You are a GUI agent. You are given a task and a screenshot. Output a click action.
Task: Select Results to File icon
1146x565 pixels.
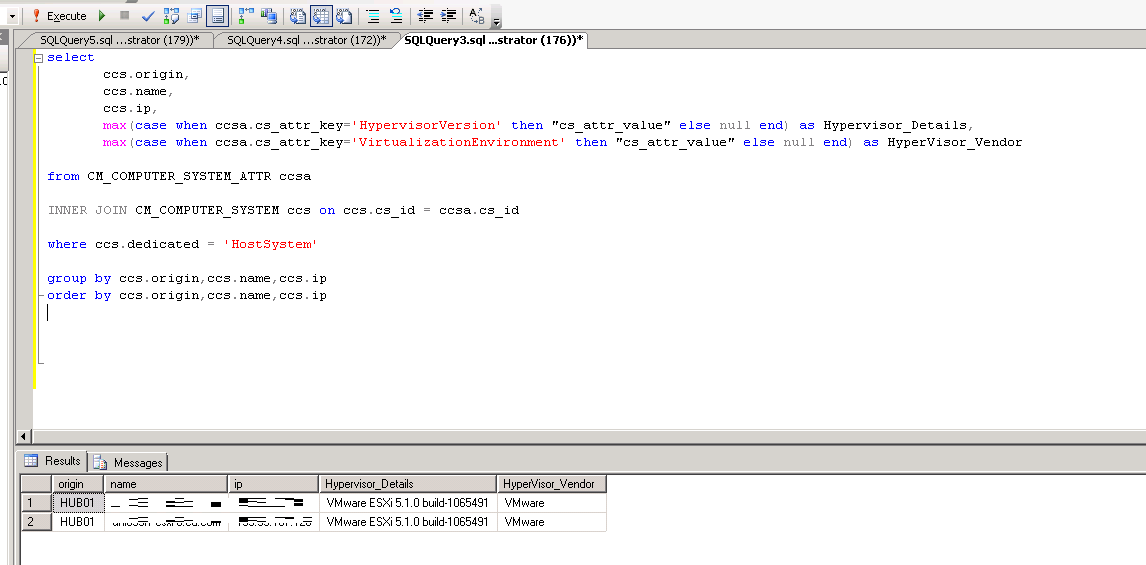pyautogui.click(x=344, y=15)
